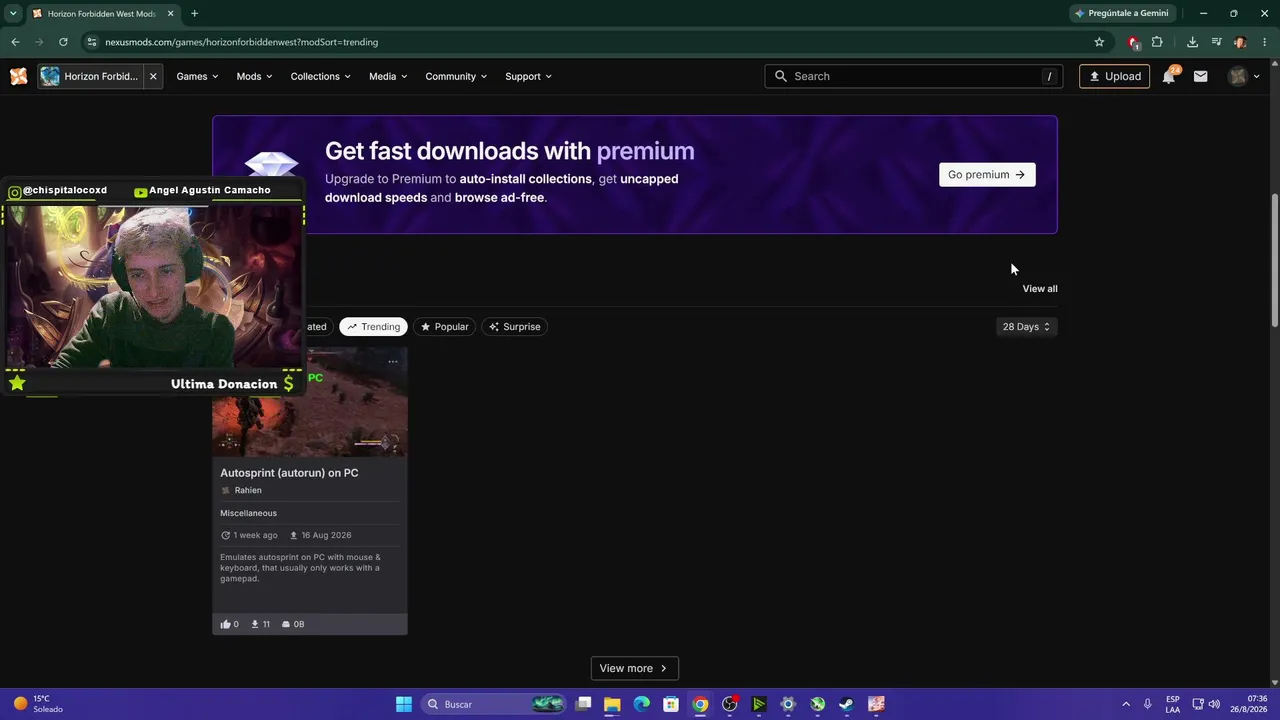Open the Autosprint (autorun) on PC title
The width and height of the screenshot is (1280, 720).
289,473
